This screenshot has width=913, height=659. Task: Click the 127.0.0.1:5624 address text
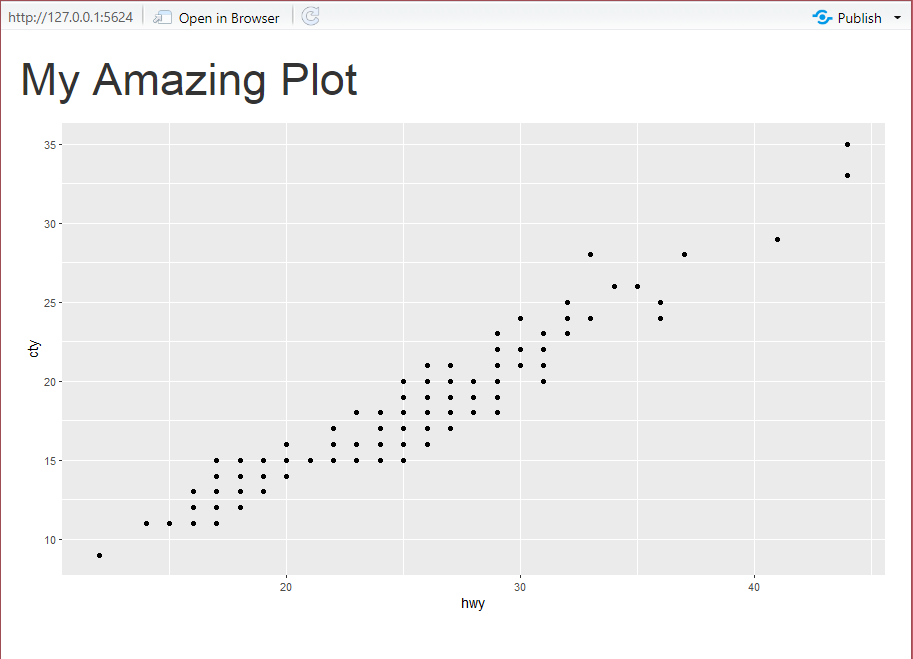(x=70, y=18)
